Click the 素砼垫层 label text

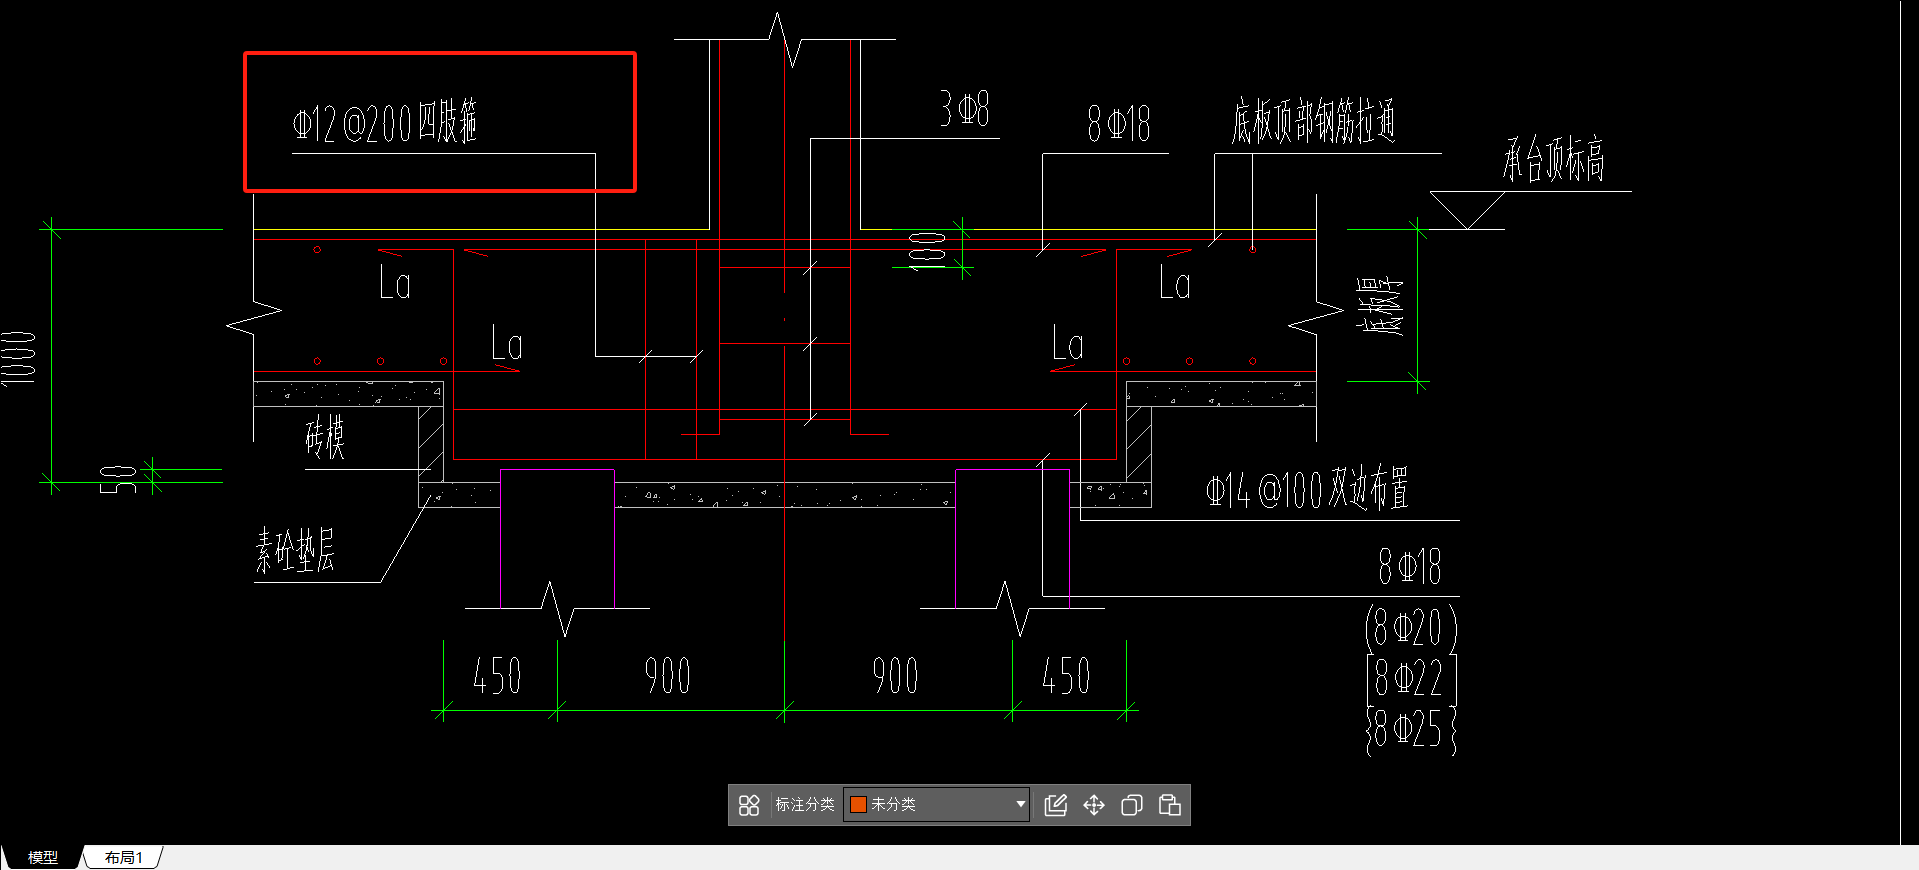295,551
